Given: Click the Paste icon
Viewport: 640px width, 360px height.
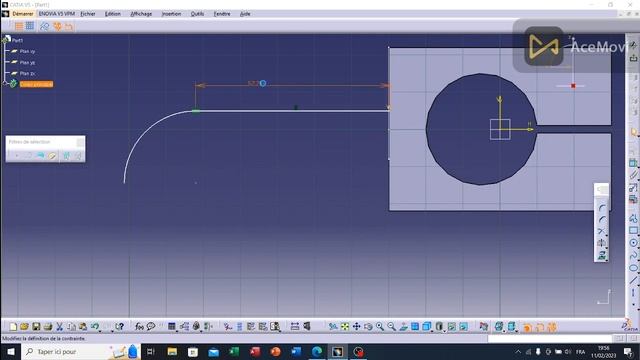Looking at the screenshot, I should (x=83, y=327).
